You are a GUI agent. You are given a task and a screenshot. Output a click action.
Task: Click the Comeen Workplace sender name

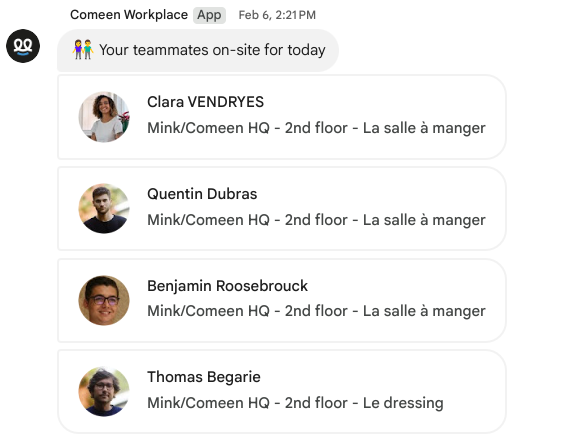(129, 15)
